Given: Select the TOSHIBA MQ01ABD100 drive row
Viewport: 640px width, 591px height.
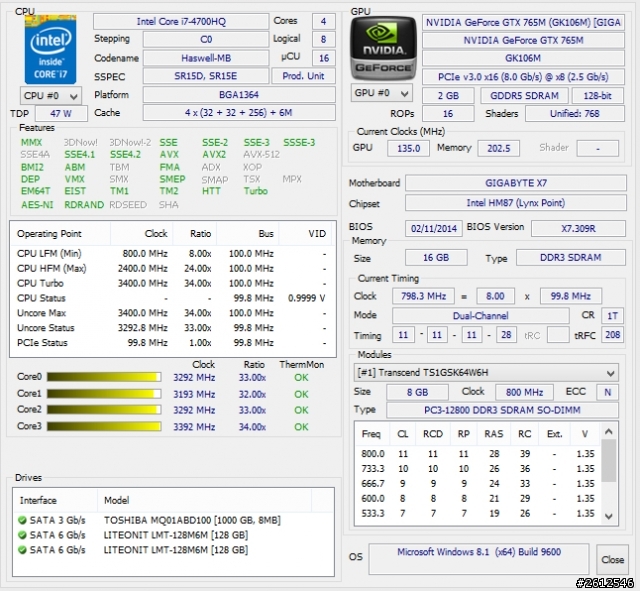Looking at the screenshot, I should click(173, 520).
